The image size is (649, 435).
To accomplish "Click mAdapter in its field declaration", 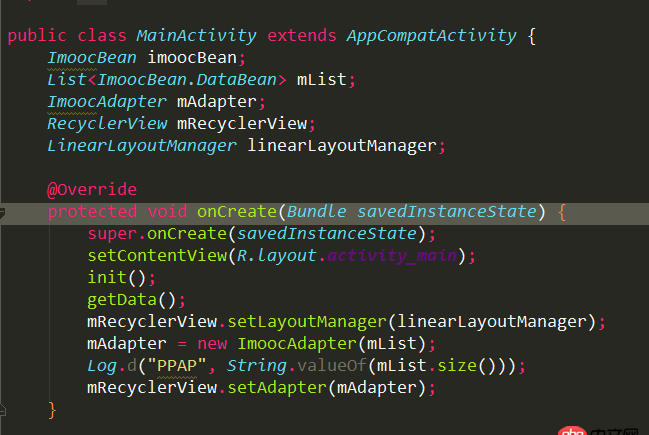I will [217, 101].
